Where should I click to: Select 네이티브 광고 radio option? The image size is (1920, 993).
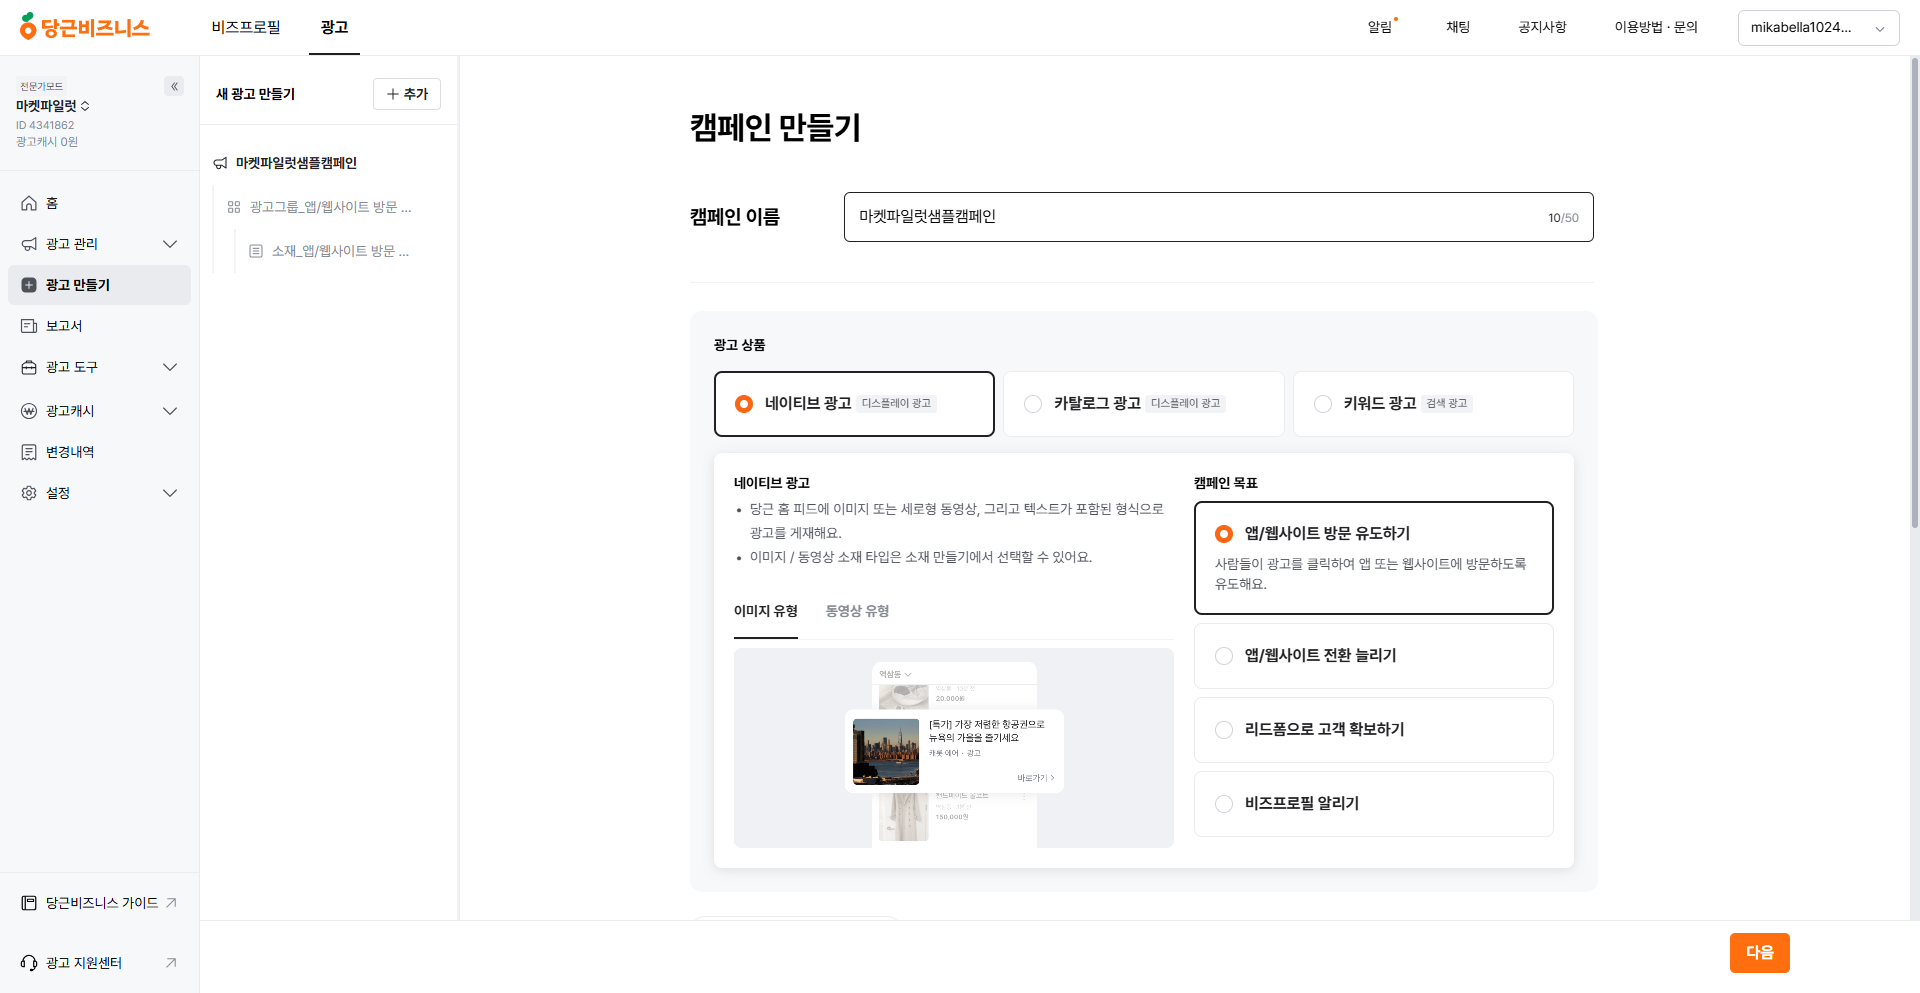pos(854,404)
